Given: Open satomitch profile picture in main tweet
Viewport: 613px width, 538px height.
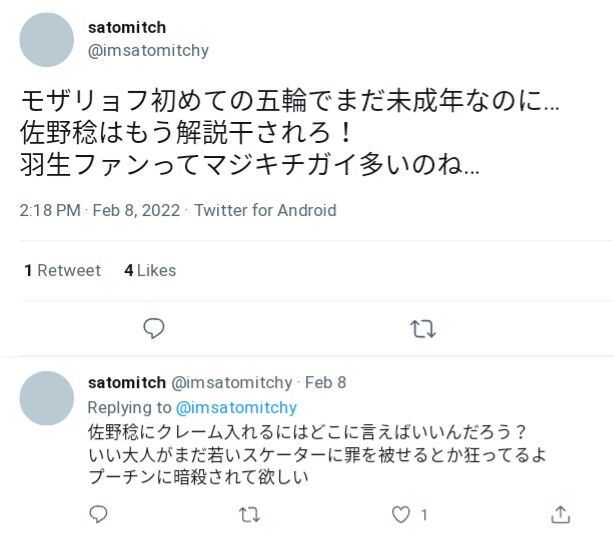Looking at the screenshot, I should tap(47, 40).
